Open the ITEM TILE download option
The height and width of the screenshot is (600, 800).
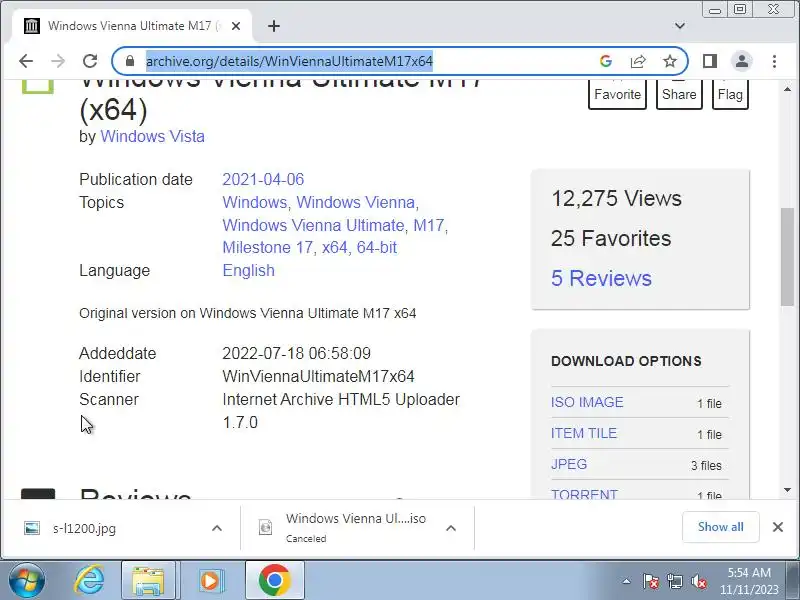tap(584, 433)
